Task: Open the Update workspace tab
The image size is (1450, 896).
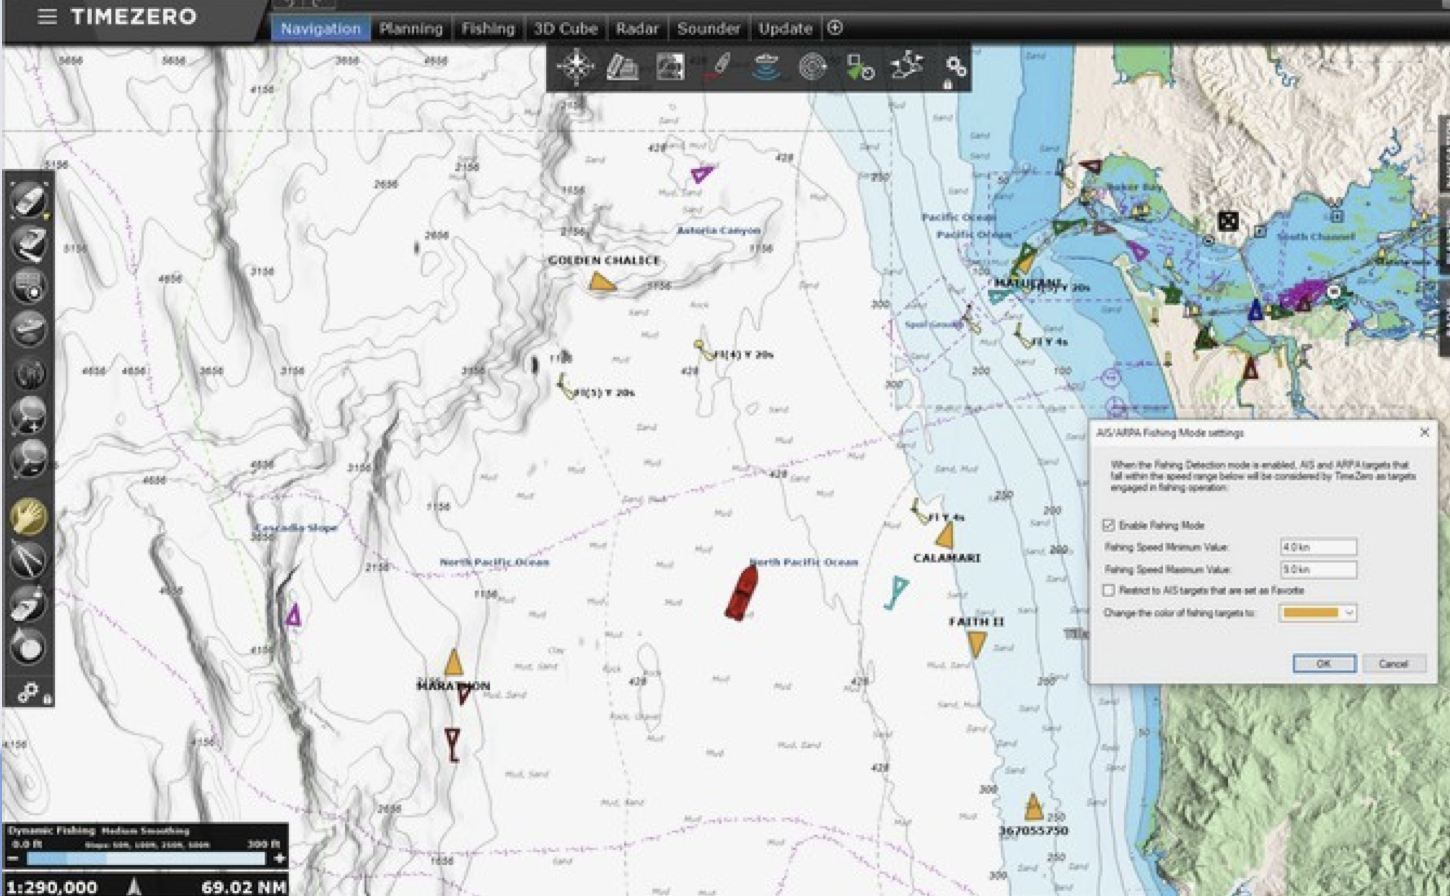Action: pos(785,29)
